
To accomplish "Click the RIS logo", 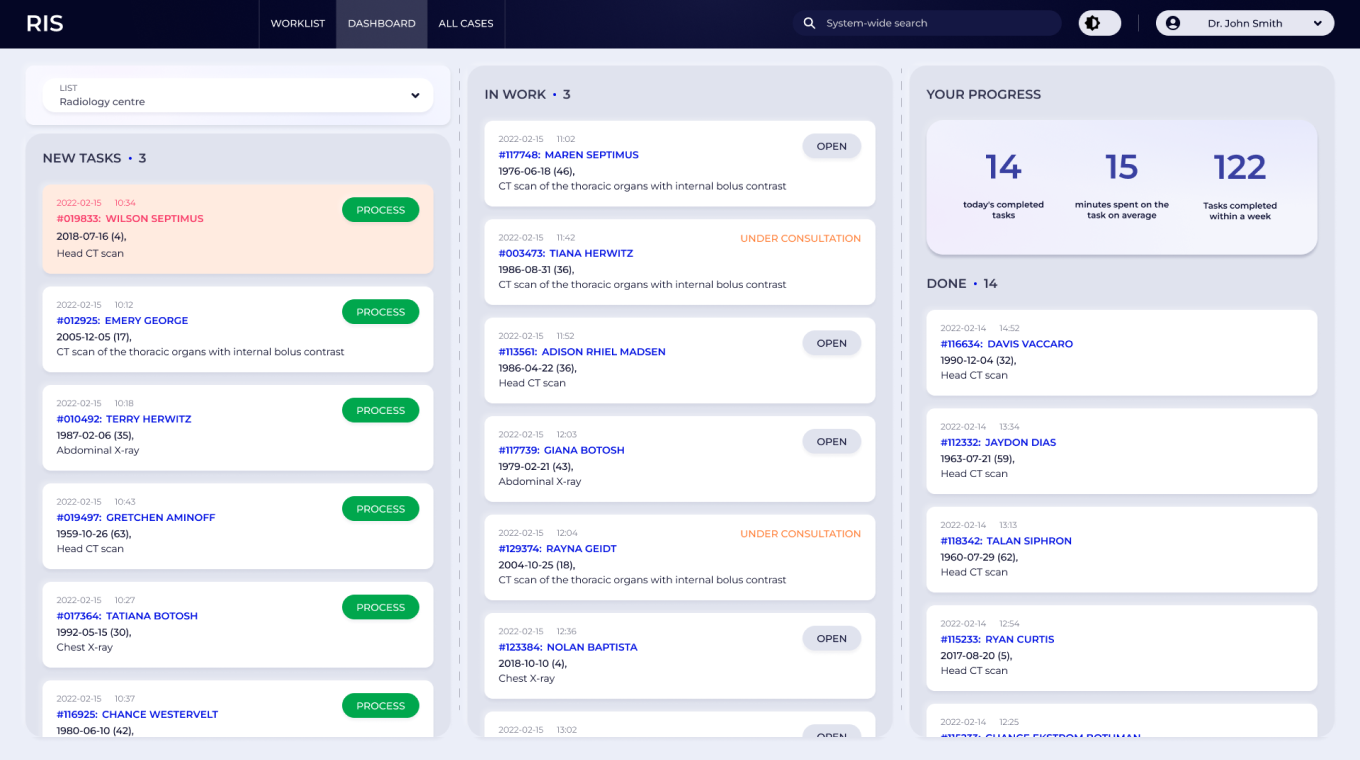I will coord(44,23).
